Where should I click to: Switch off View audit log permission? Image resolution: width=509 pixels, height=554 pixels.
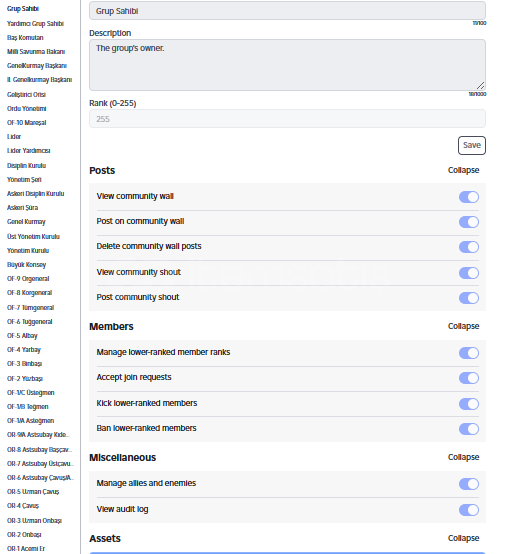point(469,510)
